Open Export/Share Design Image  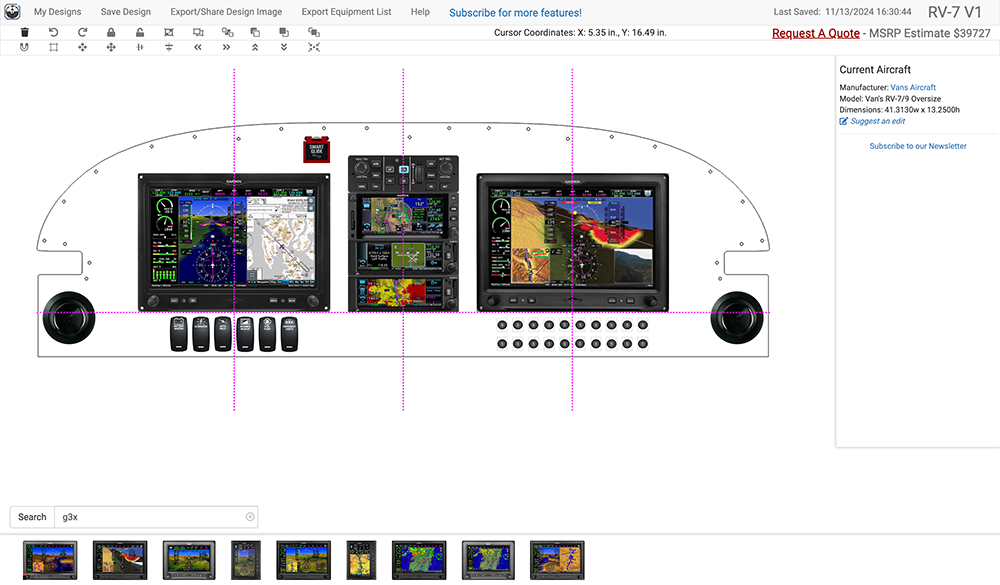(226, 12)
